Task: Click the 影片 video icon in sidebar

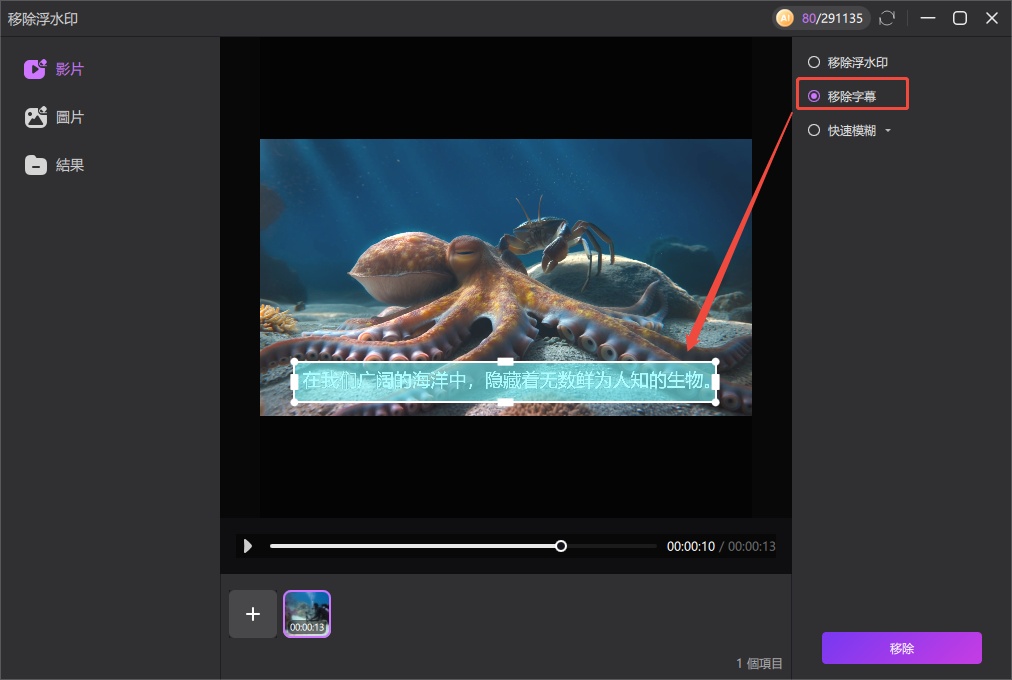Action: pos(36,69)
